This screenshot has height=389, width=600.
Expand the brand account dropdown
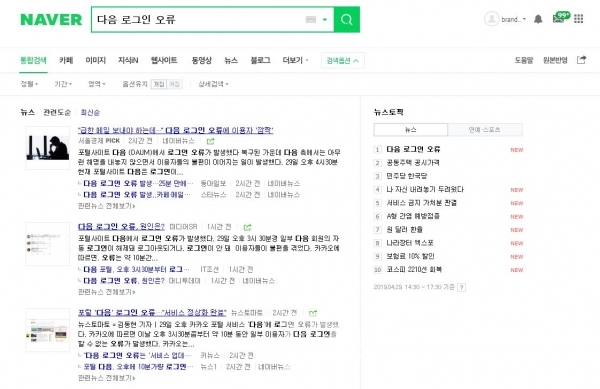coord(514,19)
